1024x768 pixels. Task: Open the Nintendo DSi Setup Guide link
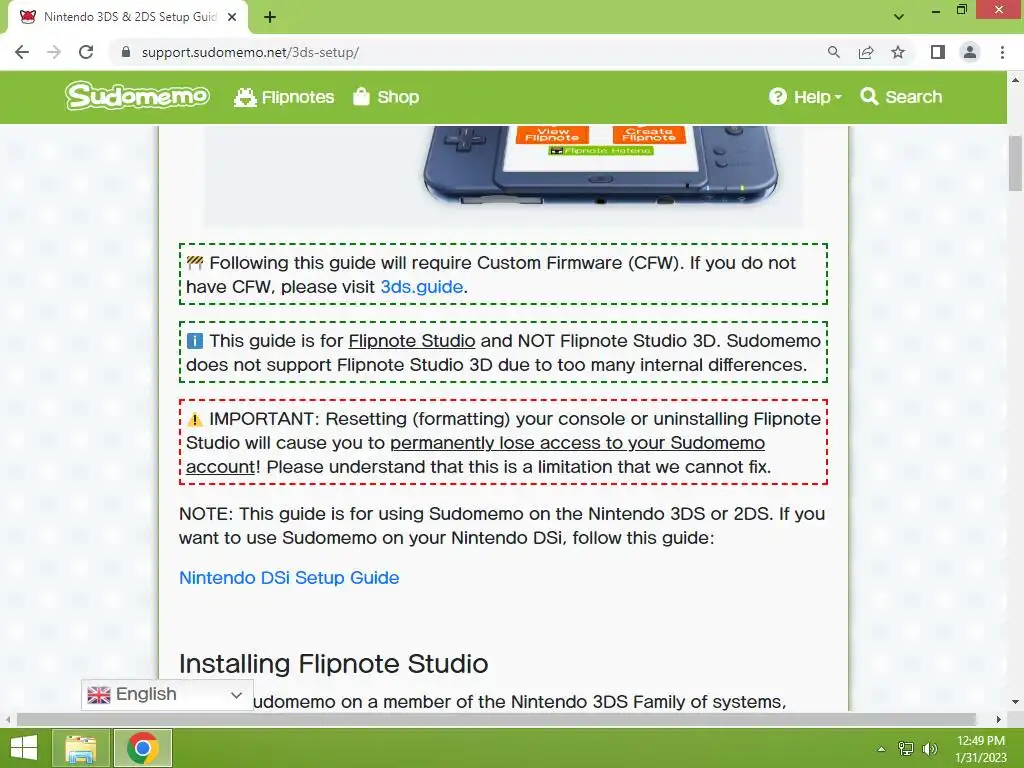tap(289, 578)
